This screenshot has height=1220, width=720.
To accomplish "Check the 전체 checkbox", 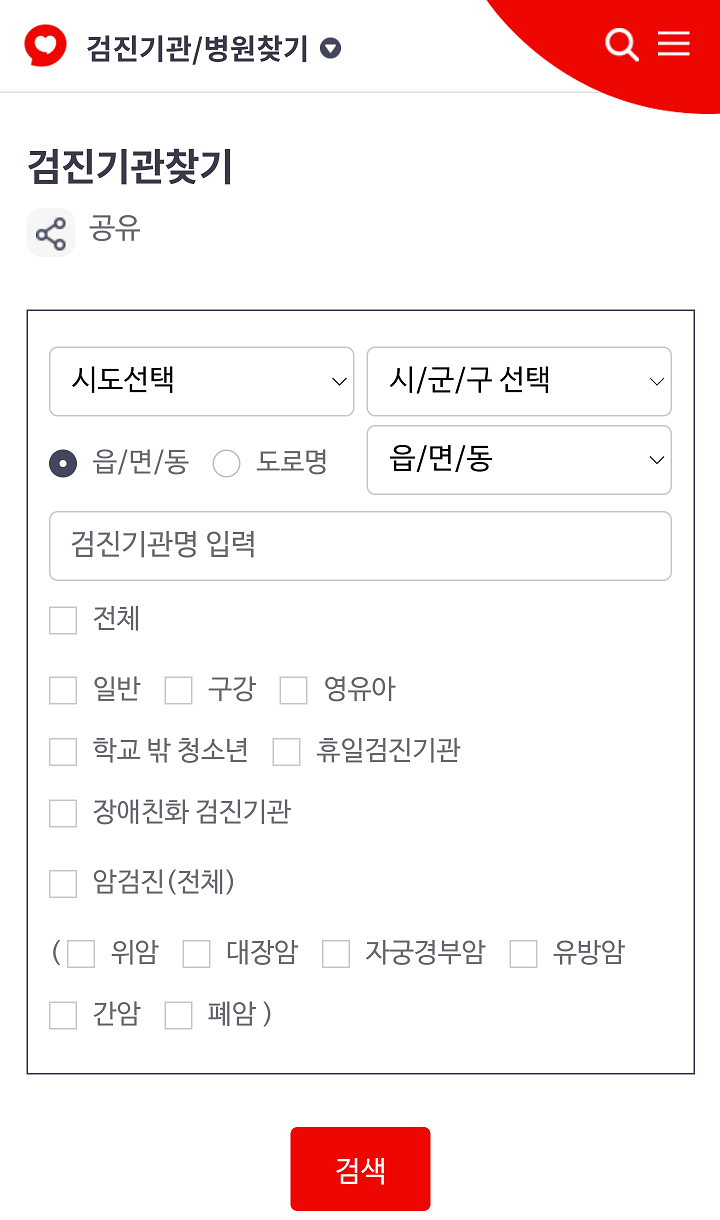I will (x=63, y=620).
